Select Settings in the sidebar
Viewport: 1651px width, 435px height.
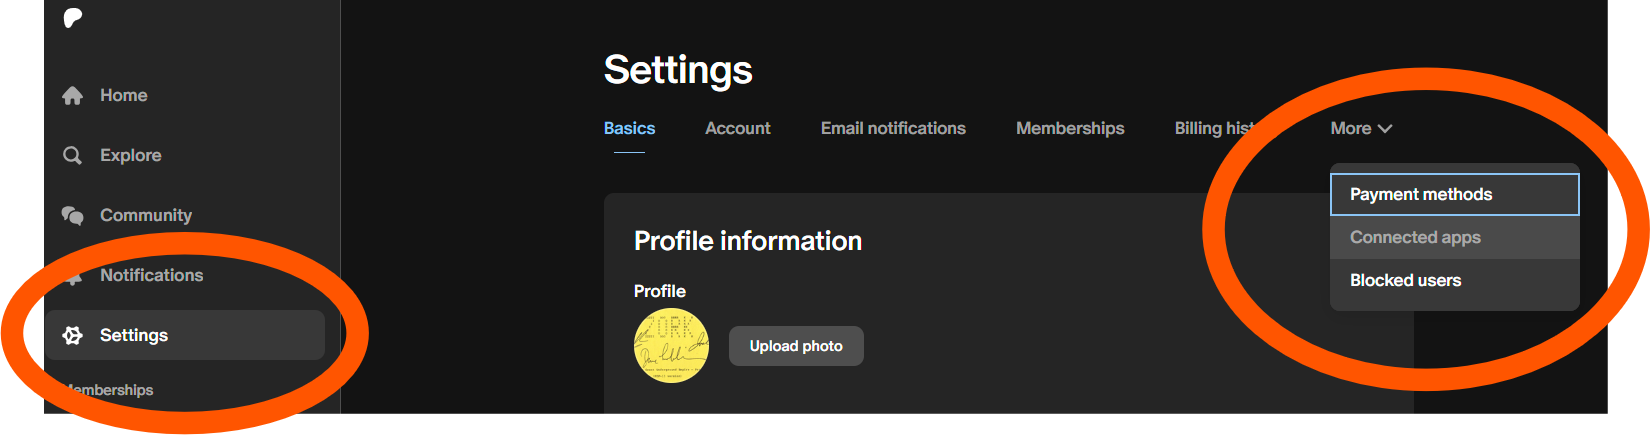185,335
